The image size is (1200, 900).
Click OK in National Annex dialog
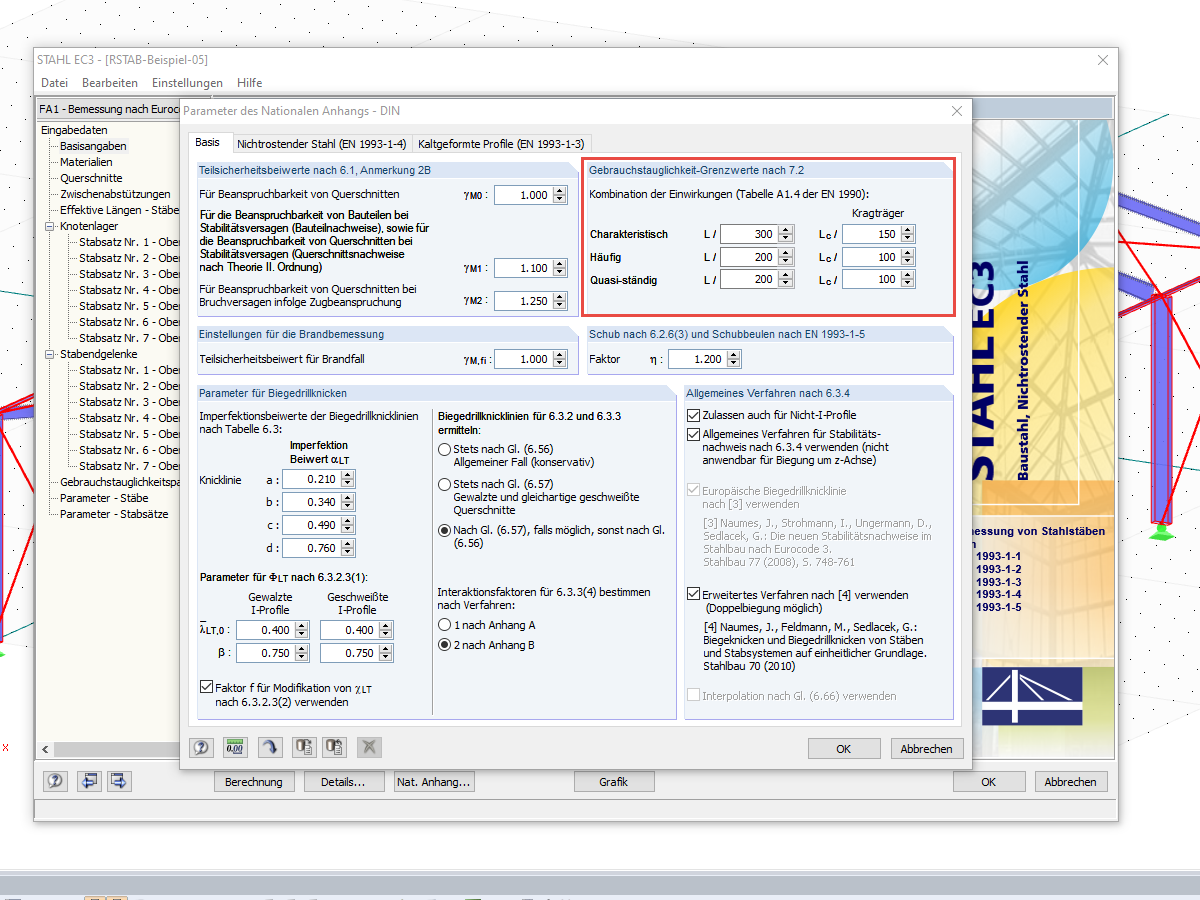[x=844, y=749]
